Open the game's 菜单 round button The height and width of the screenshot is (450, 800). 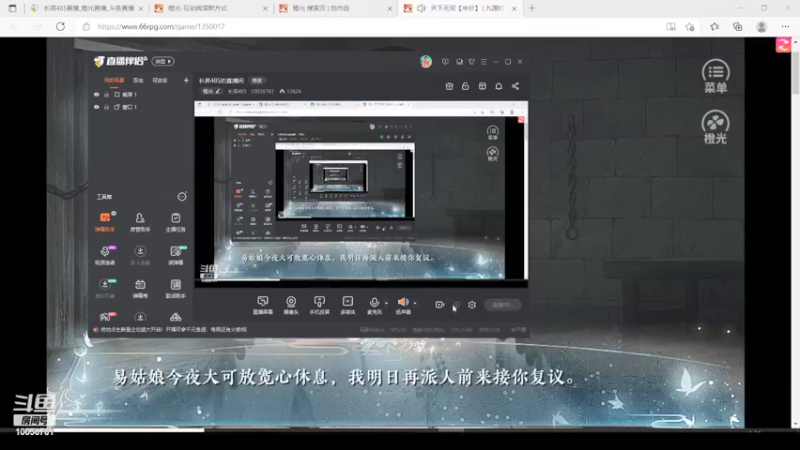(715, 77)
